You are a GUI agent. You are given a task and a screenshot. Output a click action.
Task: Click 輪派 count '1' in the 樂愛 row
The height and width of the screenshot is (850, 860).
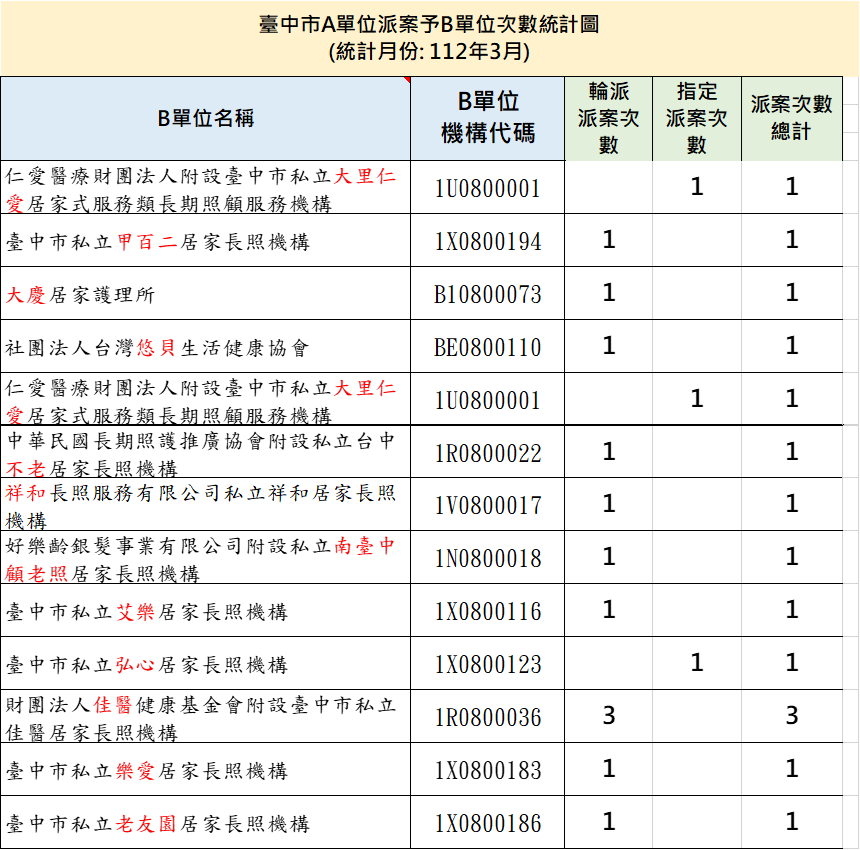click(x=609, y=769)
